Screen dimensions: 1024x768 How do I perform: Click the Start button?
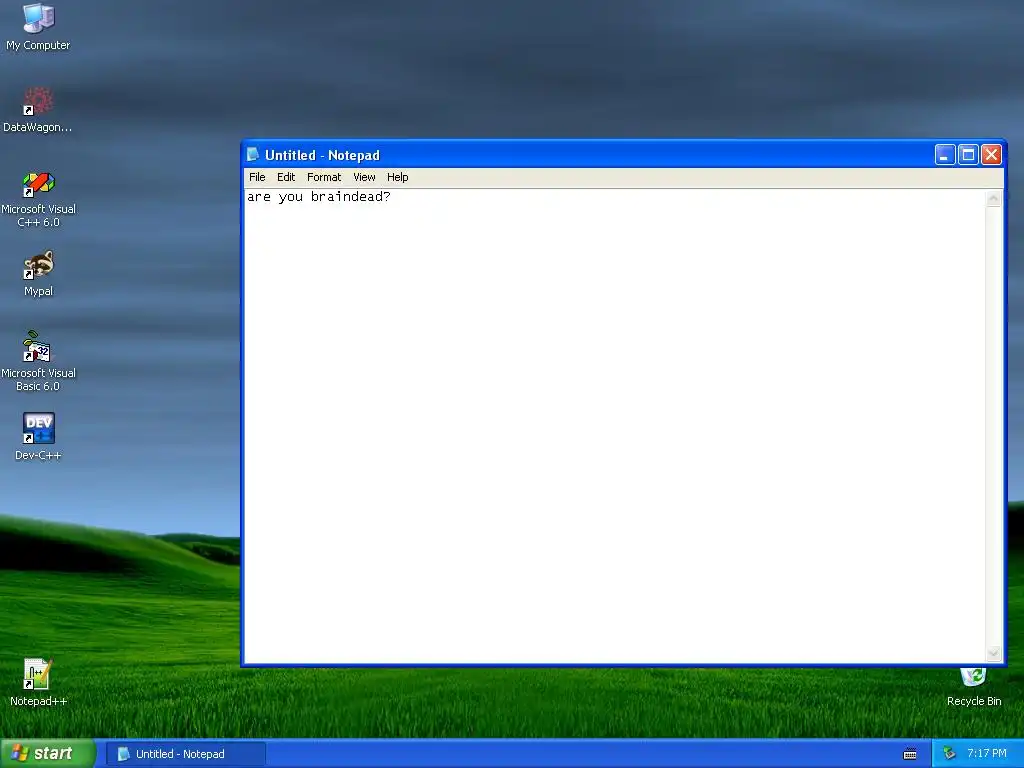click(x=47, y=754)
